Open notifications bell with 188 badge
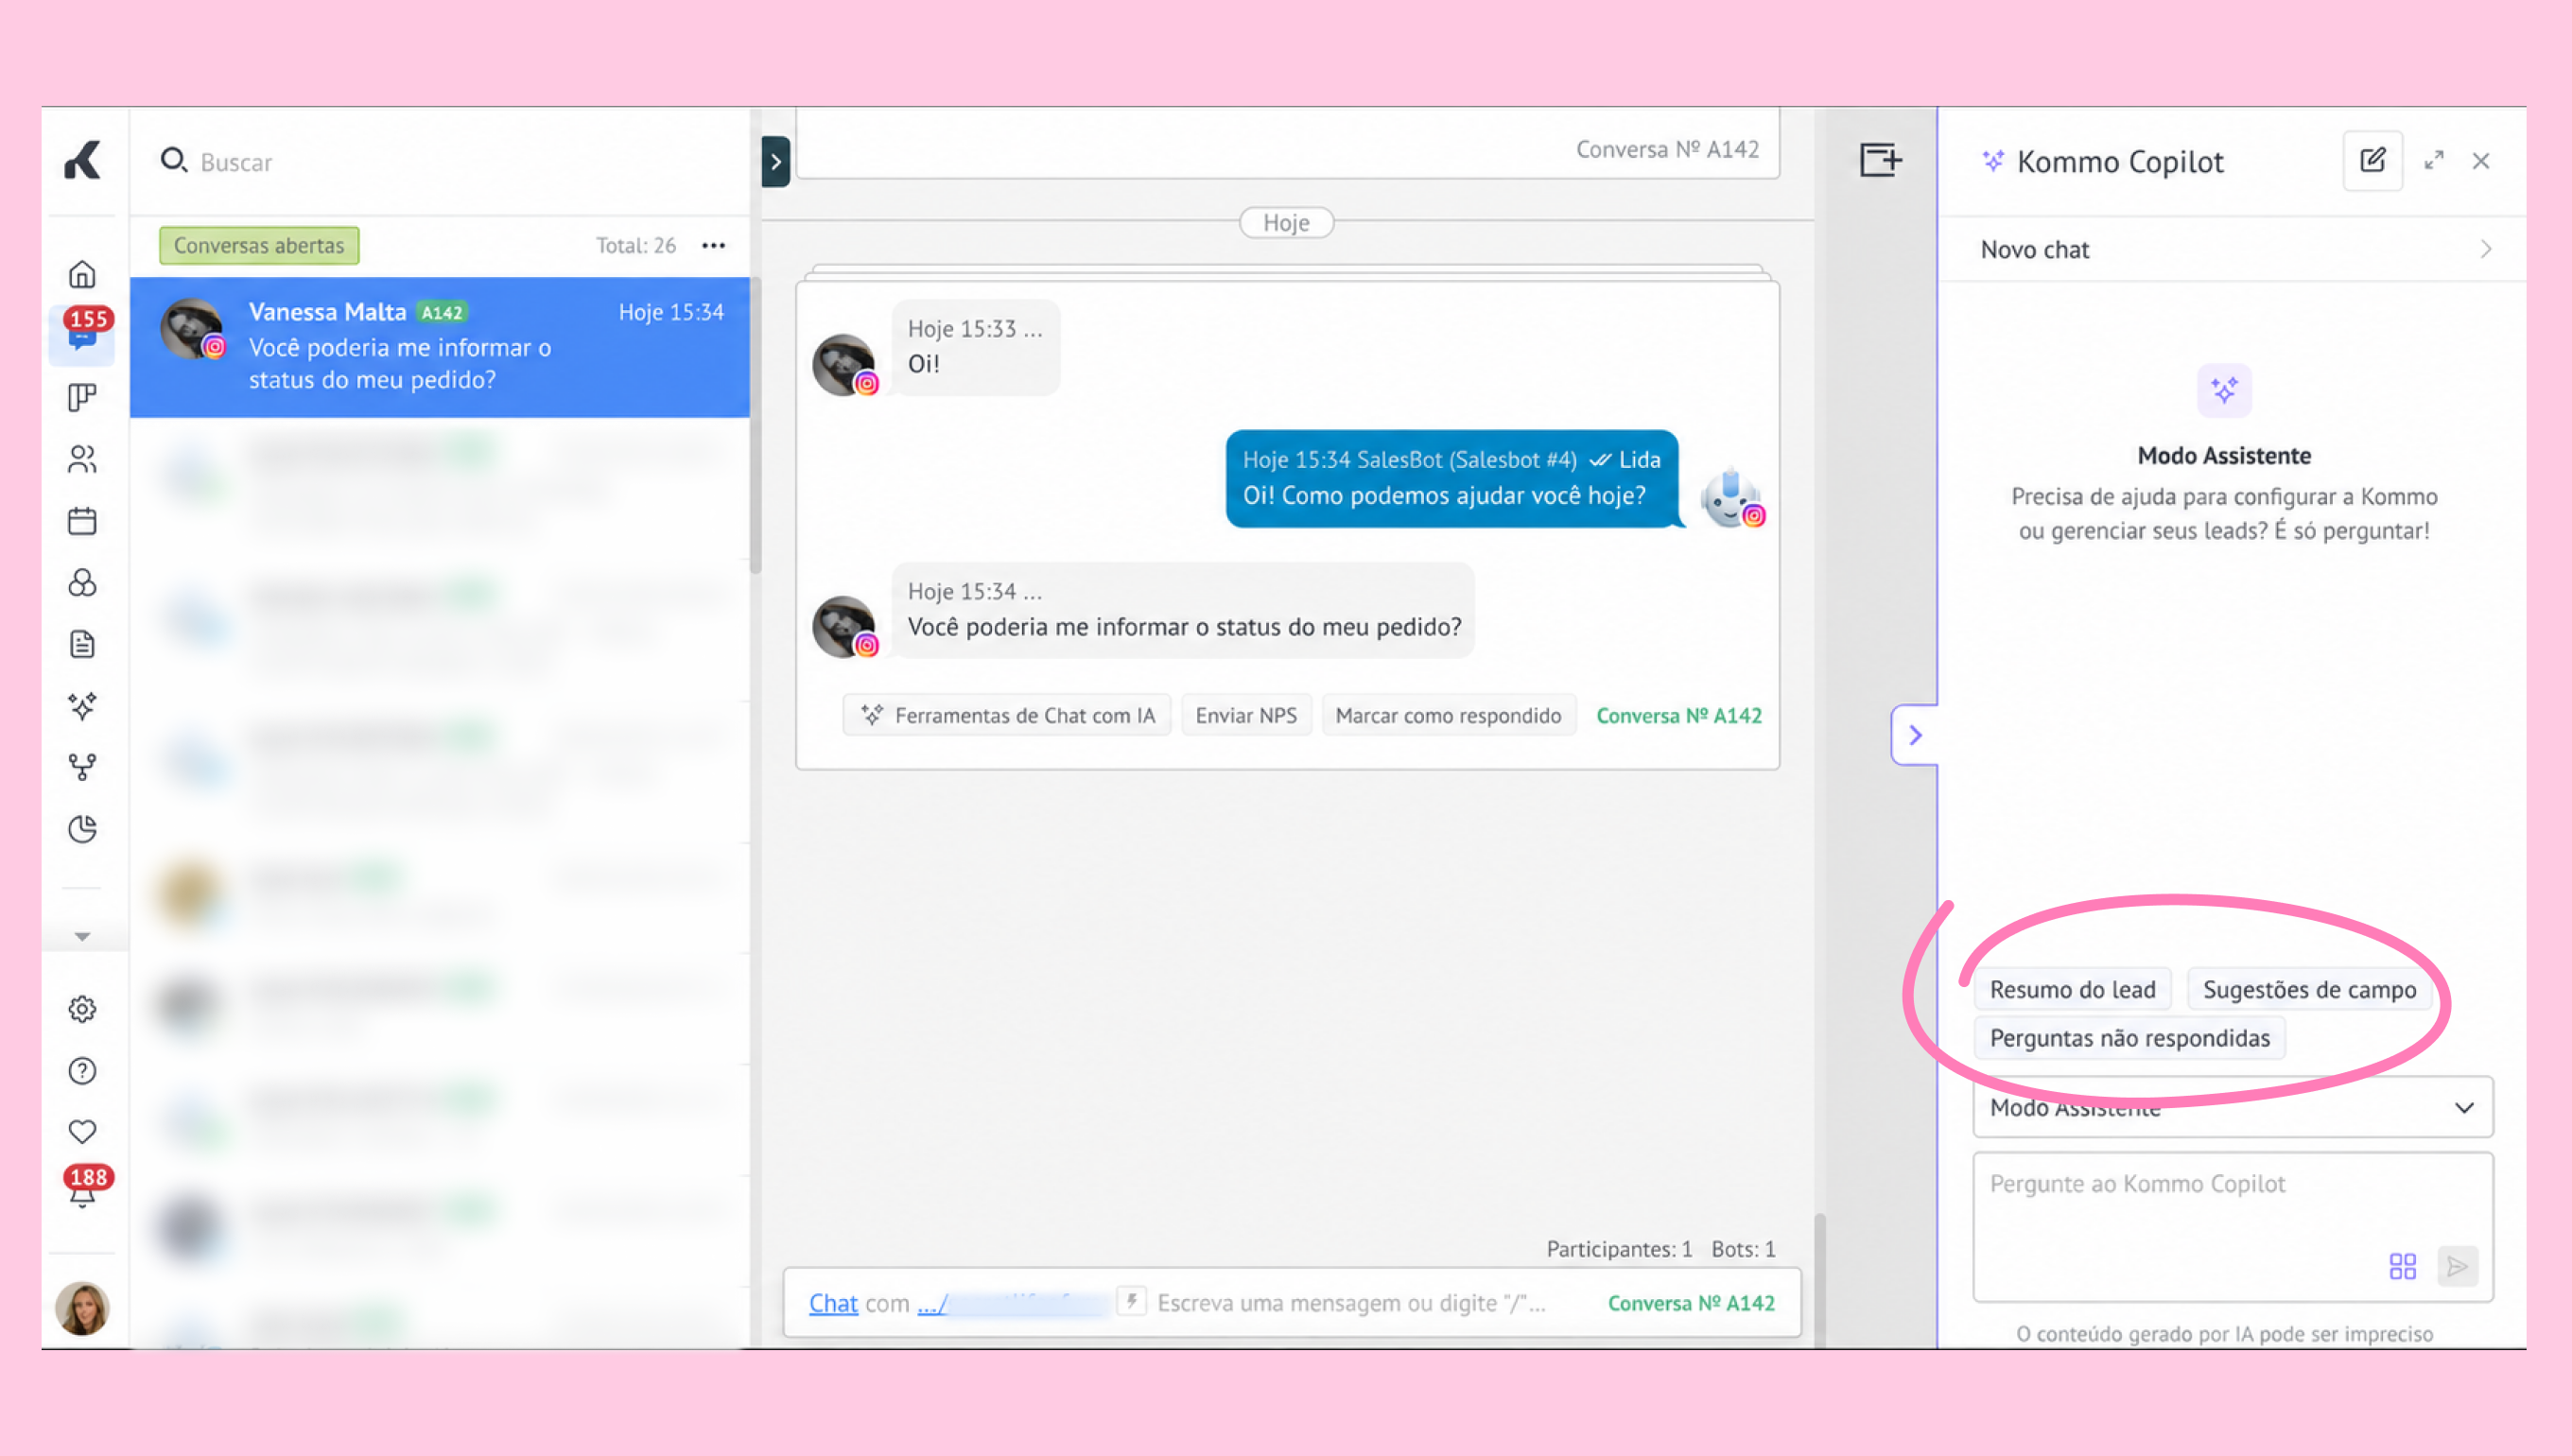 click(x=85, y=1187)
